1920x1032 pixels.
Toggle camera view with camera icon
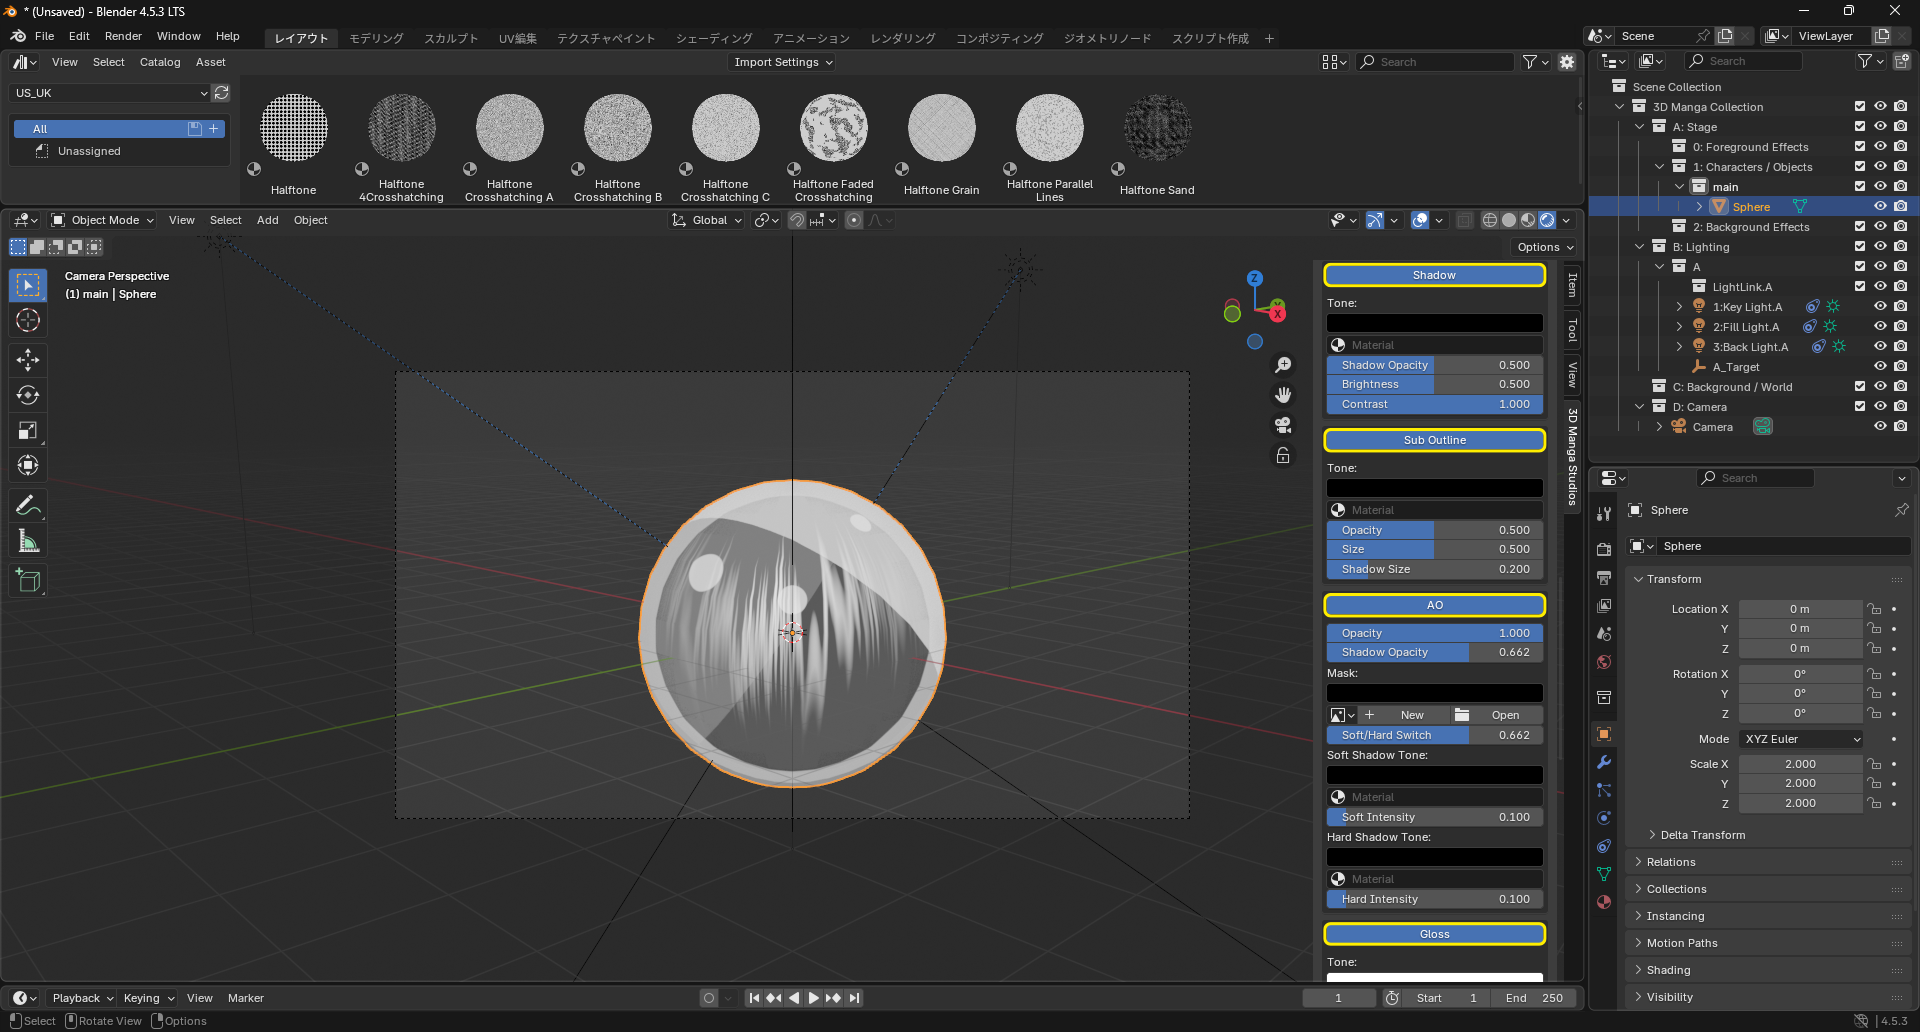click(x=1283, y=425)
